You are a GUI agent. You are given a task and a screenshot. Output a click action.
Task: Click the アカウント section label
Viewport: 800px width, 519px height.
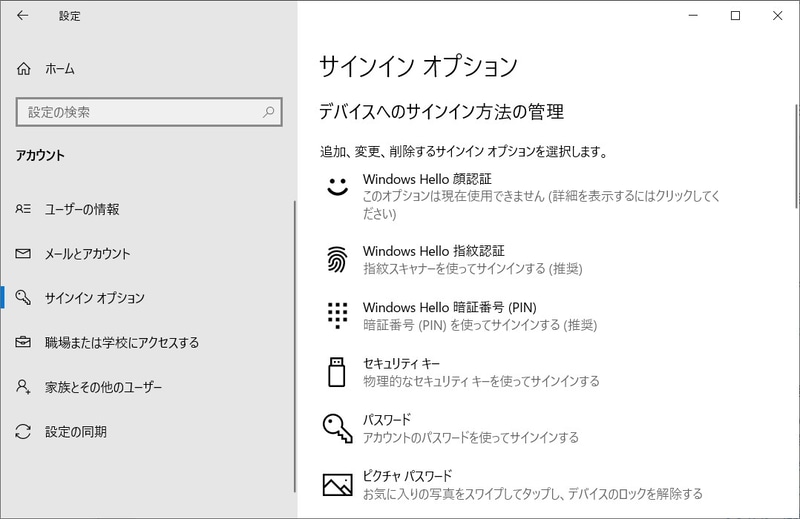pos(40,155)
